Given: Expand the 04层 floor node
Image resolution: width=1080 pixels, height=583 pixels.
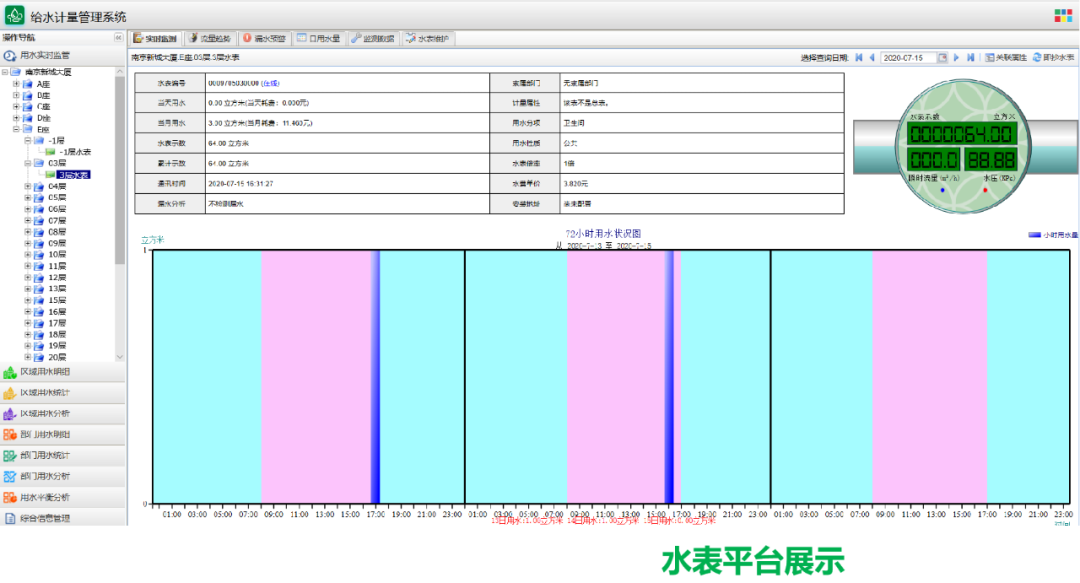Looking at the screenshot, I should [28, 186].
